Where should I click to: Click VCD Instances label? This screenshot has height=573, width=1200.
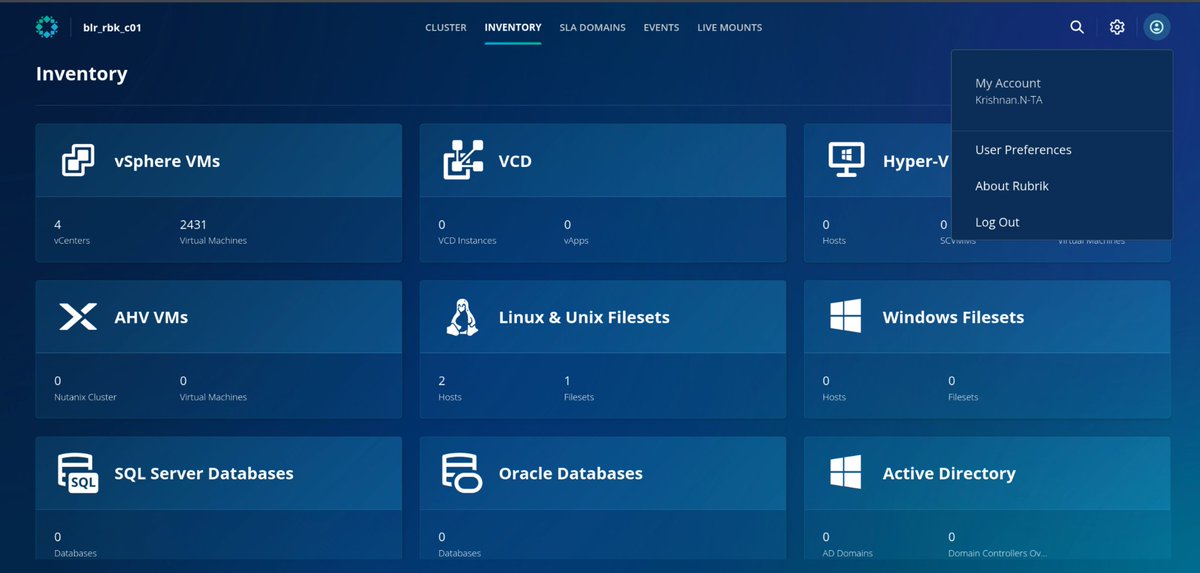(x=467, y=241)
